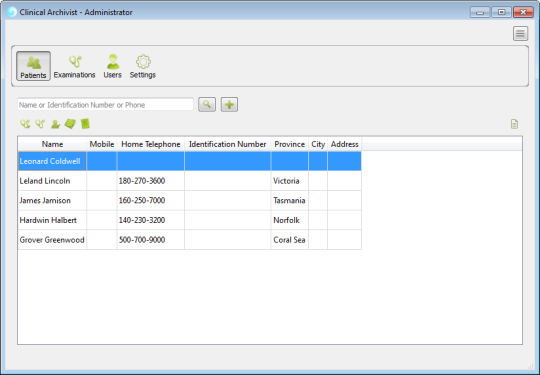Close the Clinical Archivist window
This screenshot has height=375, width=540.
tap(523, 12)
